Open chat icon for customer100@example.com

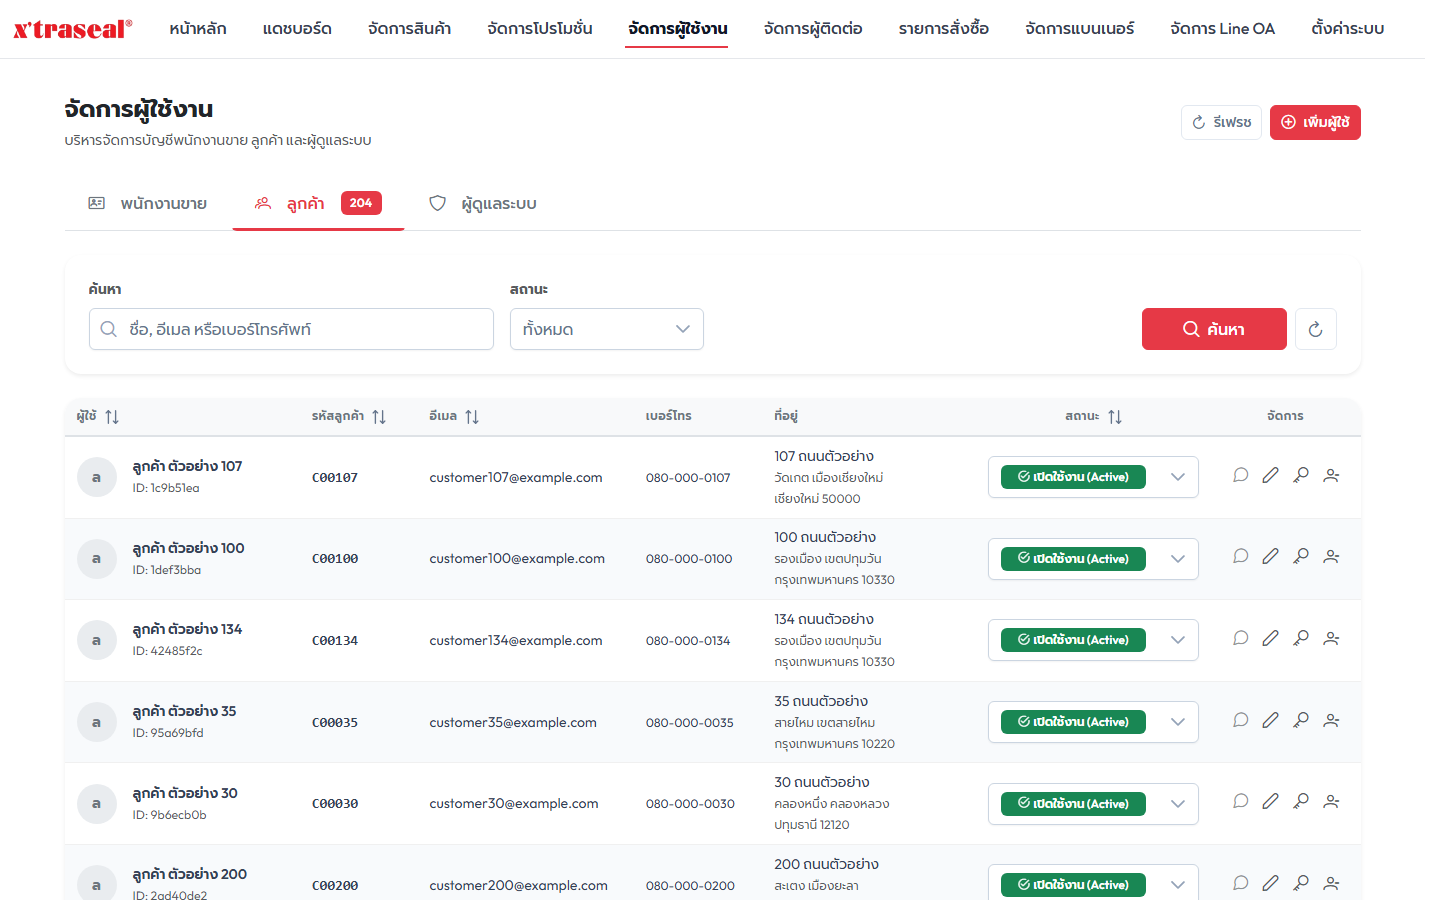click(x=1240, y=556)
